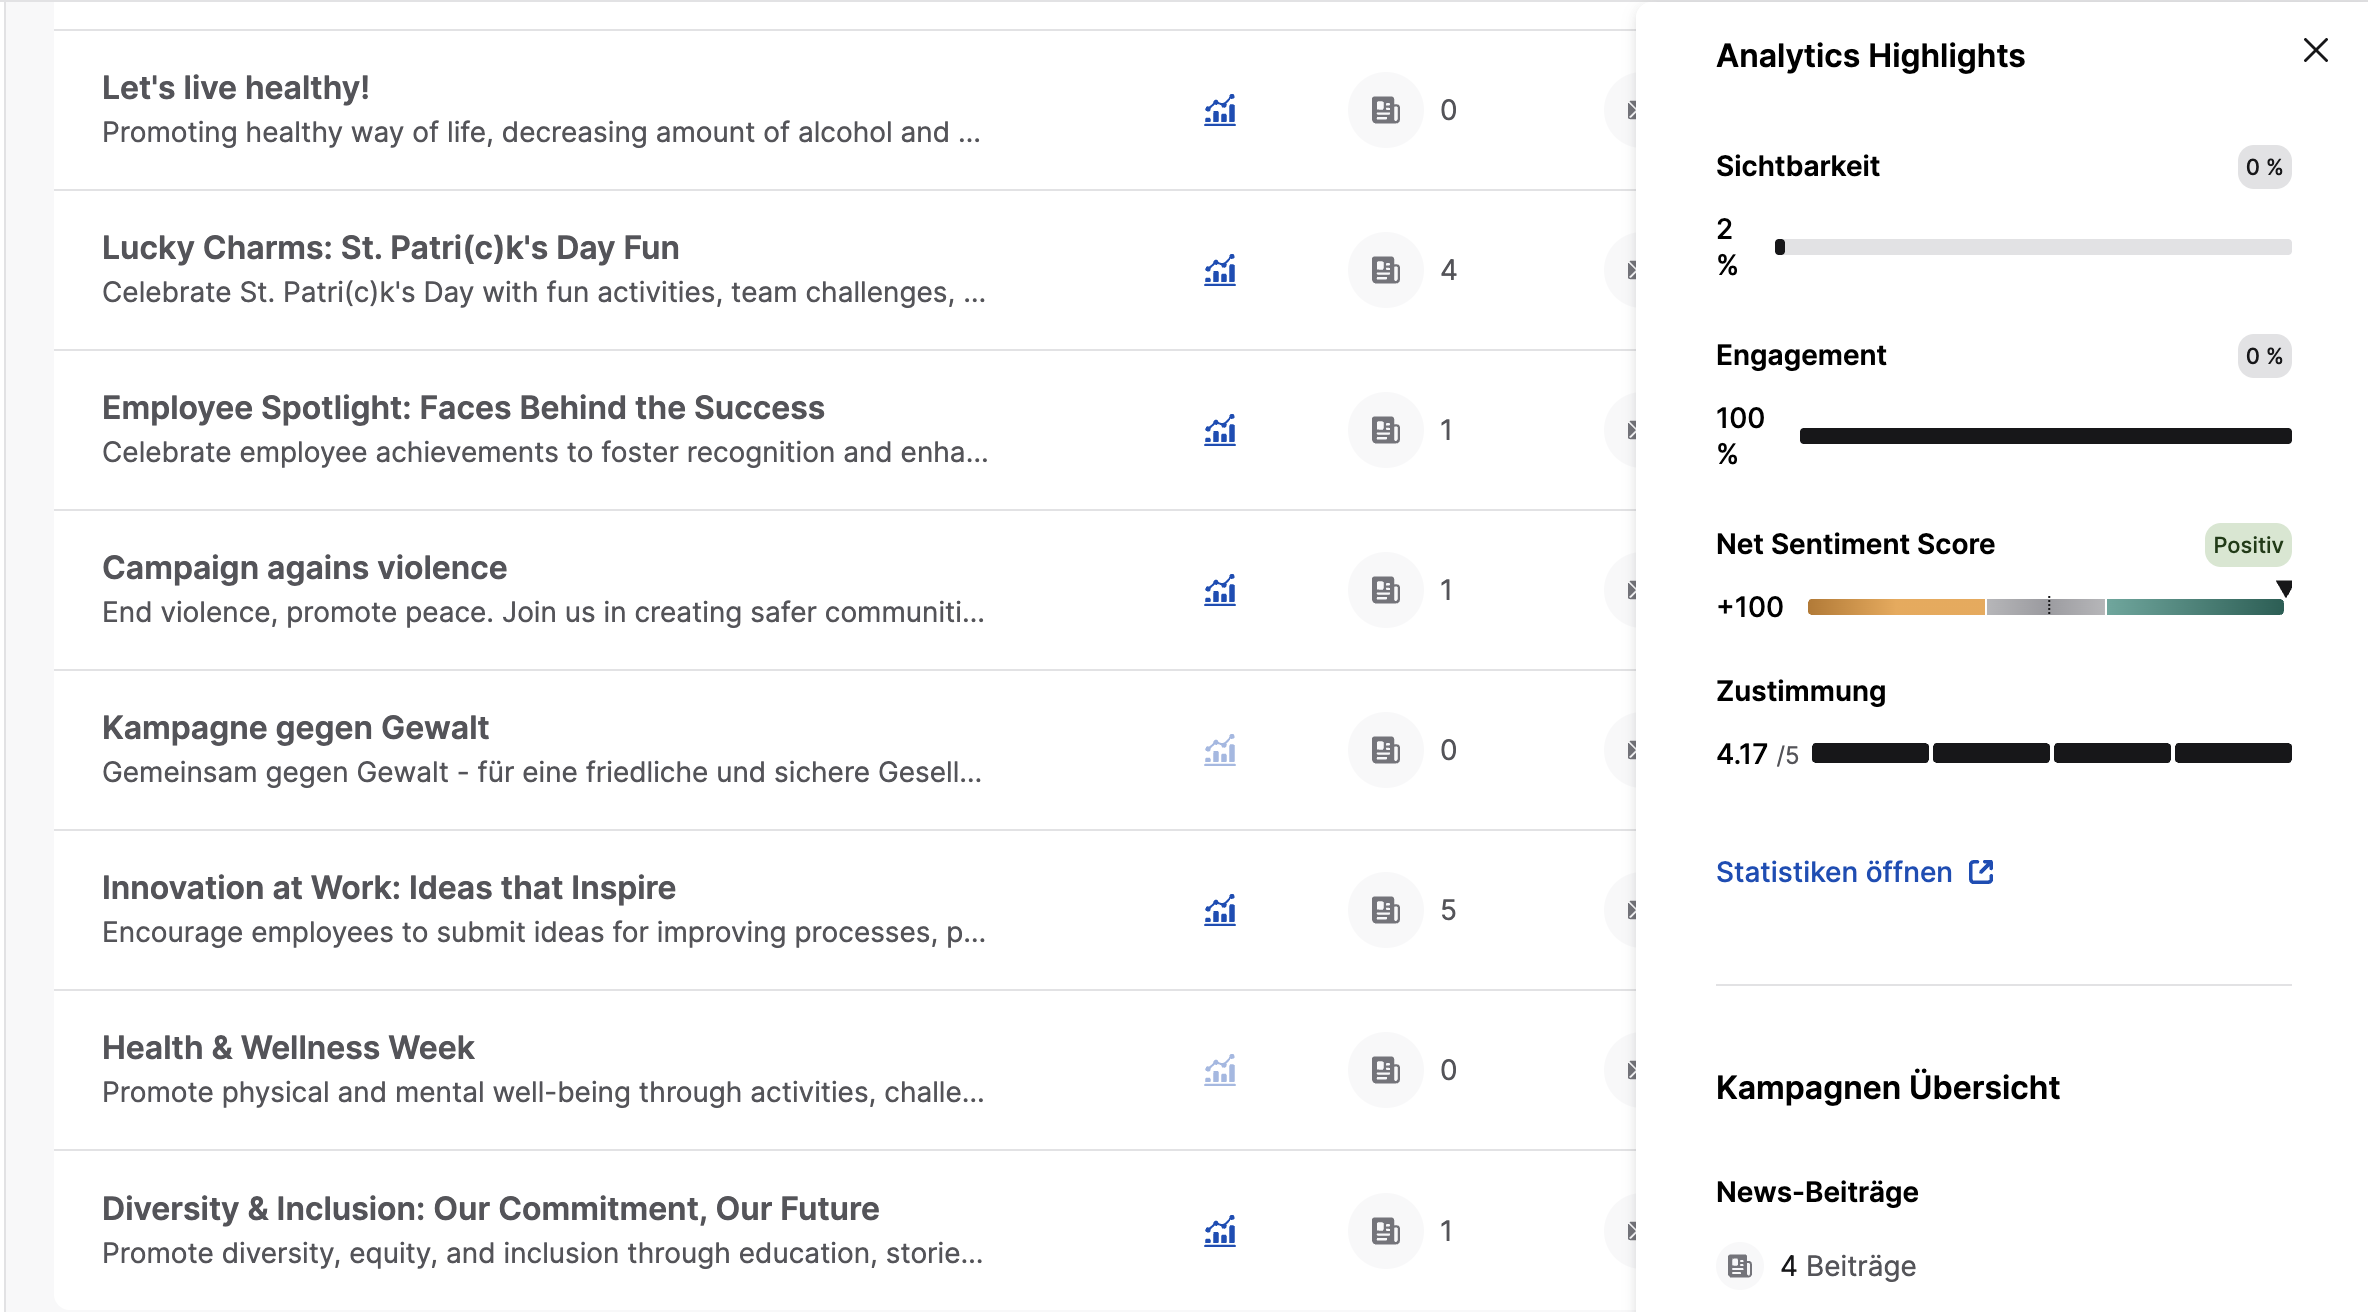
Task: Open Lucky Charms: St. Patri(c)k's Day Fun
Action: pos(391,248)
